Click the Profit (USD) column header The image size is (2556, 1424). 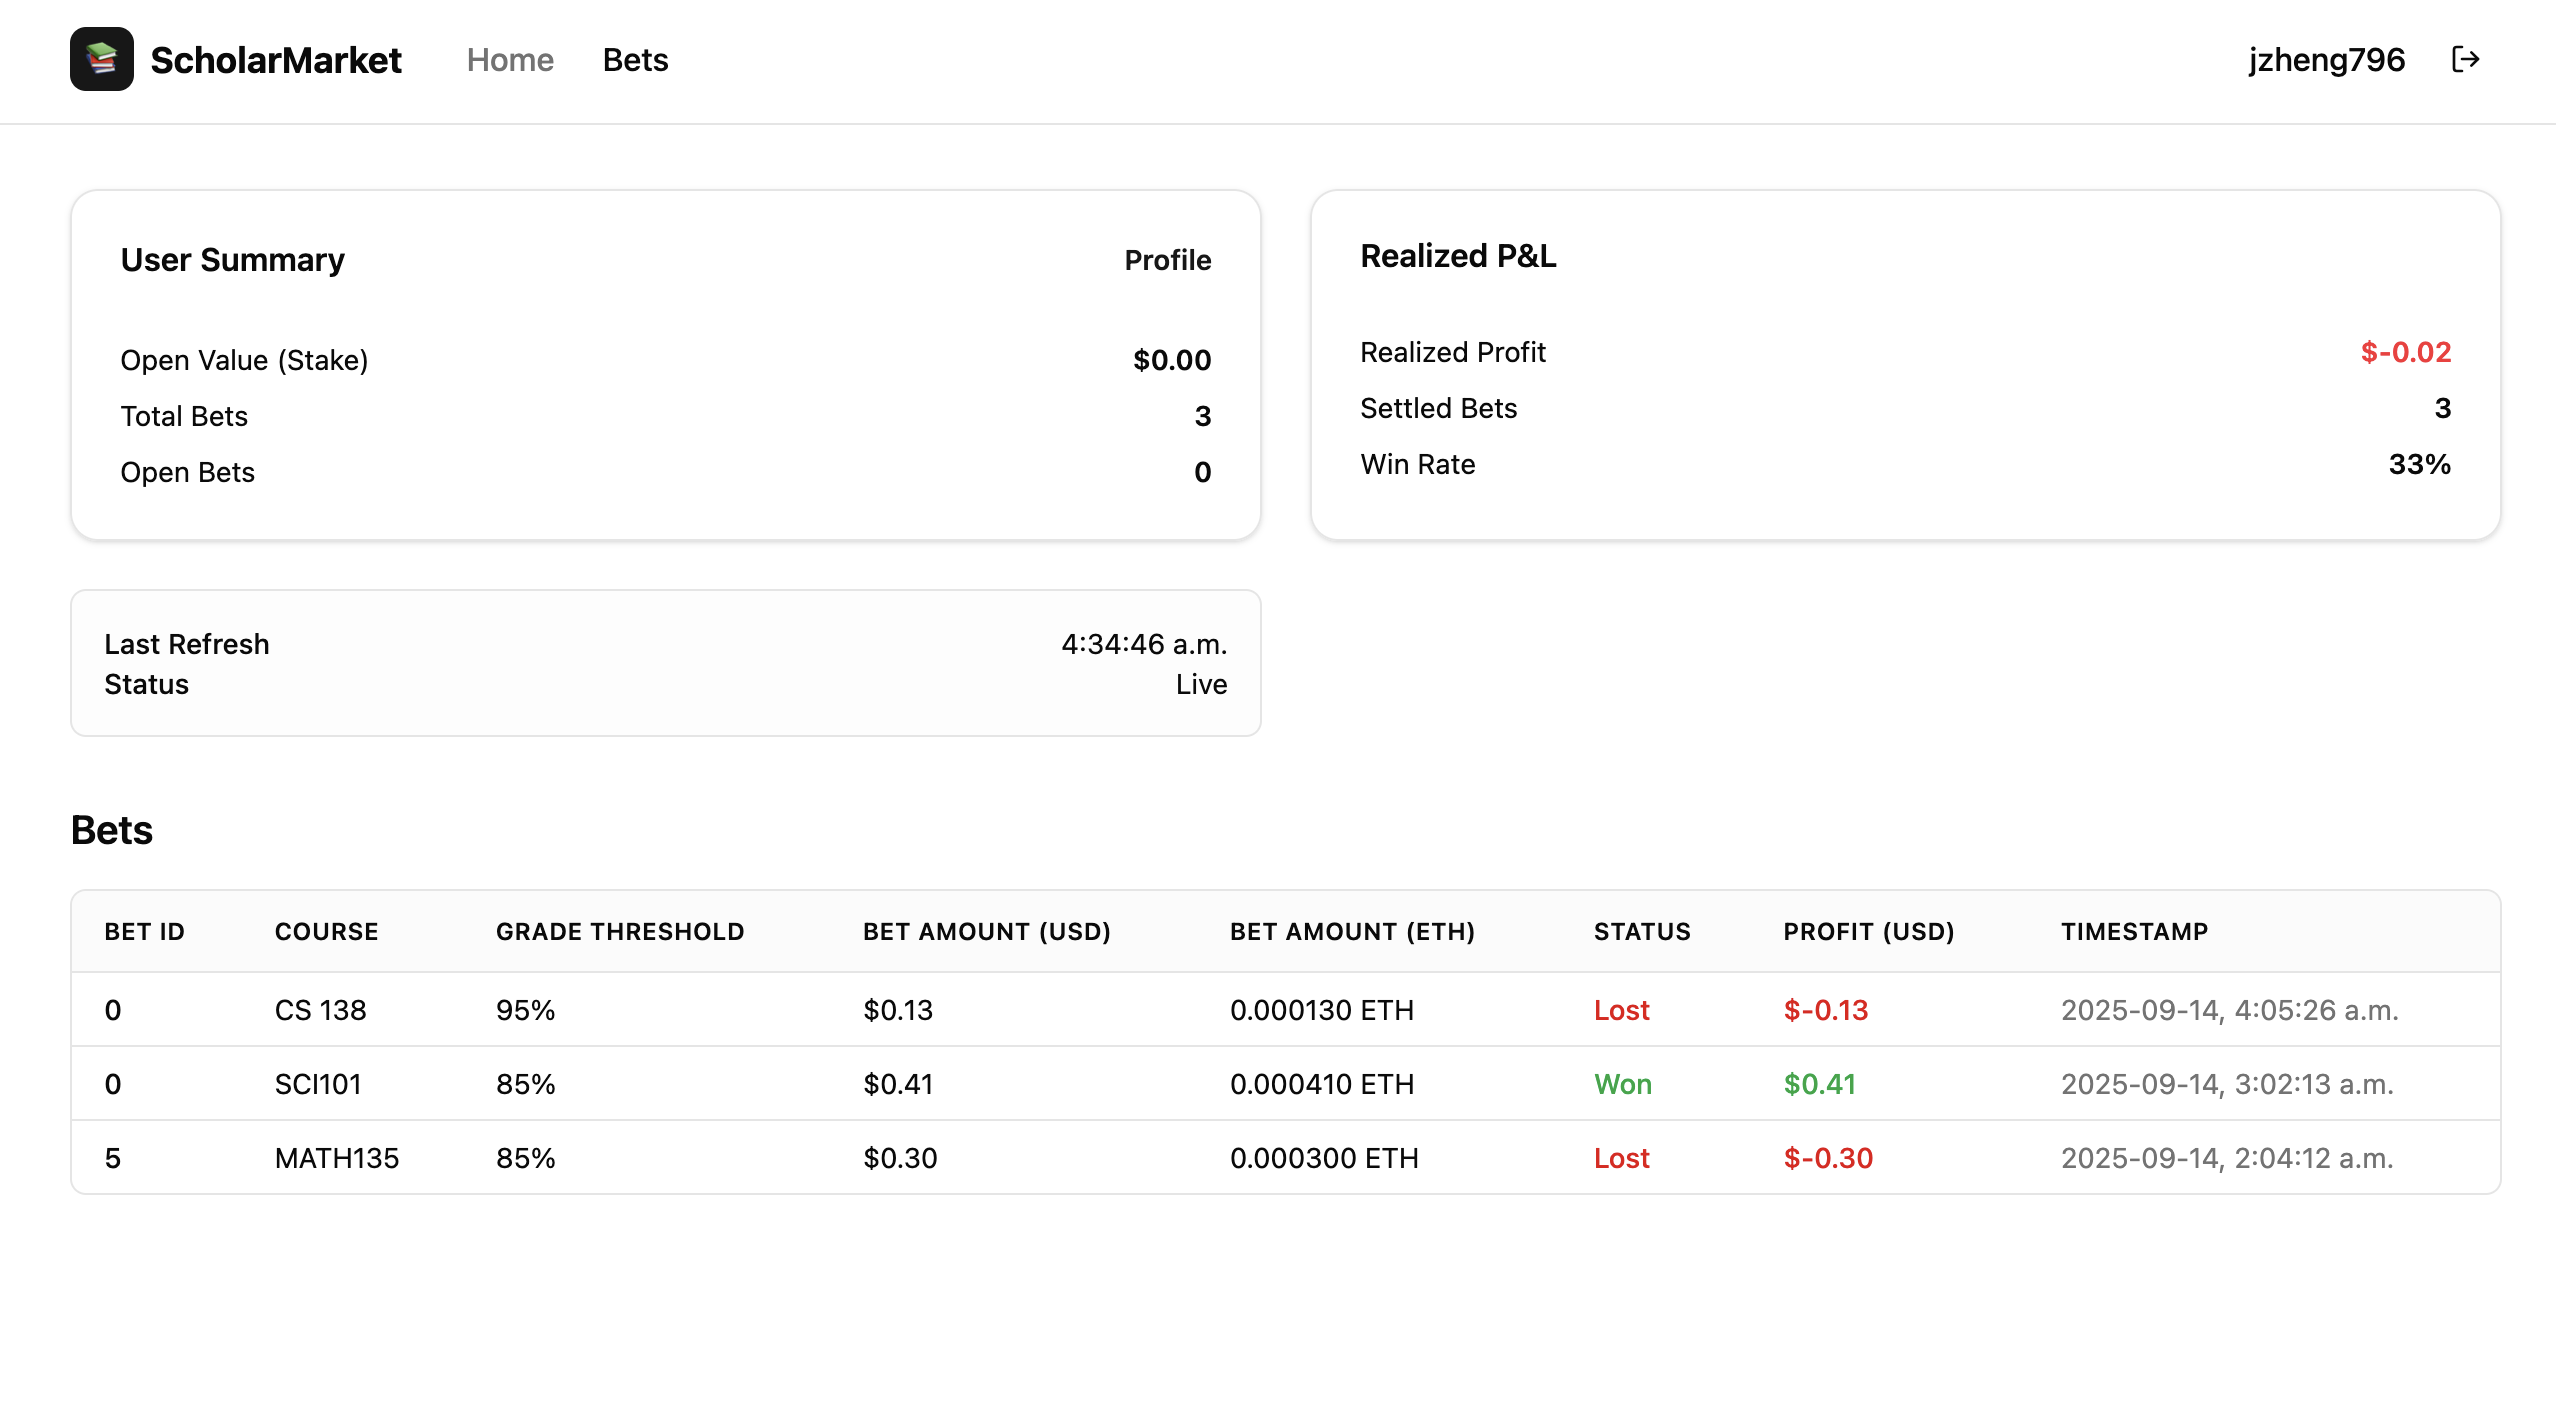coord(1868,932)
